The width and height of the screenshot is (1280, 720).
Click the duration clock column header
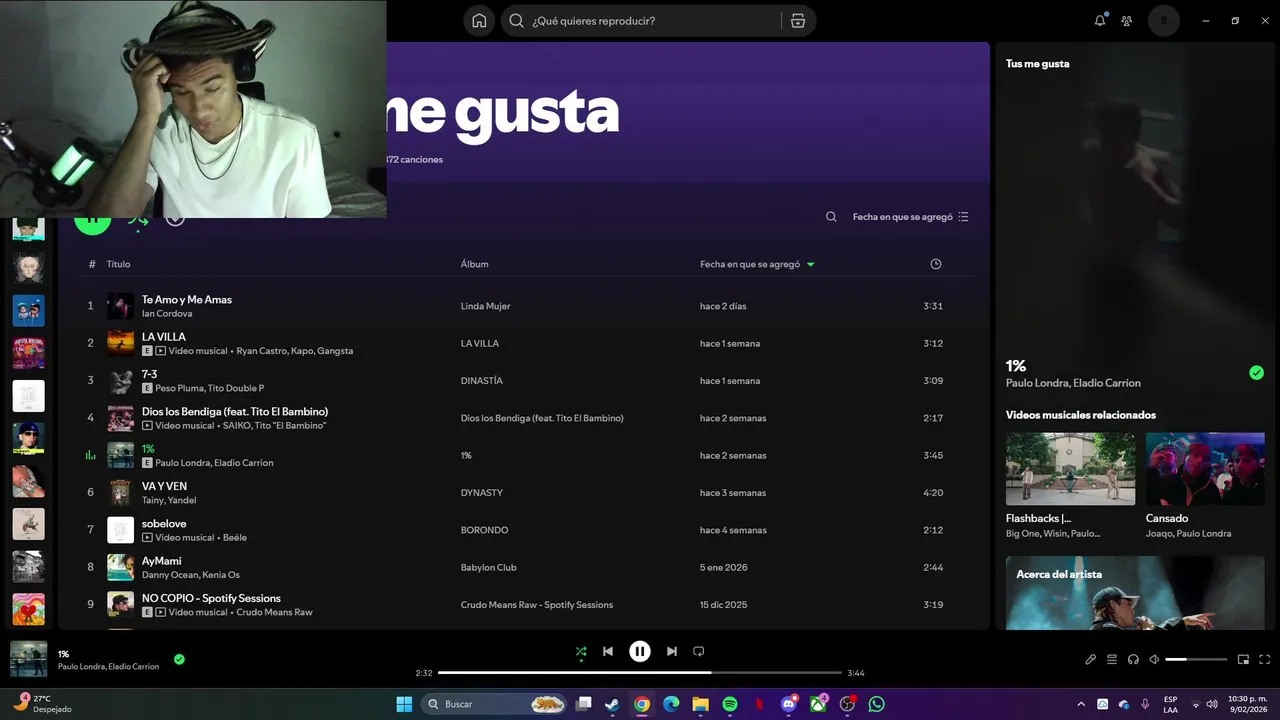(x=935, y=264)
